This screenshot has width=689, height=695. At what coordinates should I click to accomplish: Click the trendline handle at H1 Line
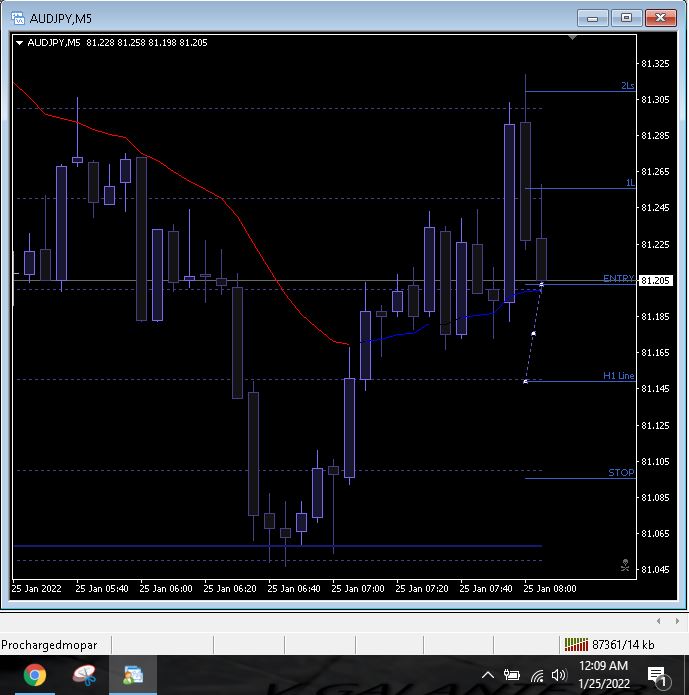click(525, 381)
